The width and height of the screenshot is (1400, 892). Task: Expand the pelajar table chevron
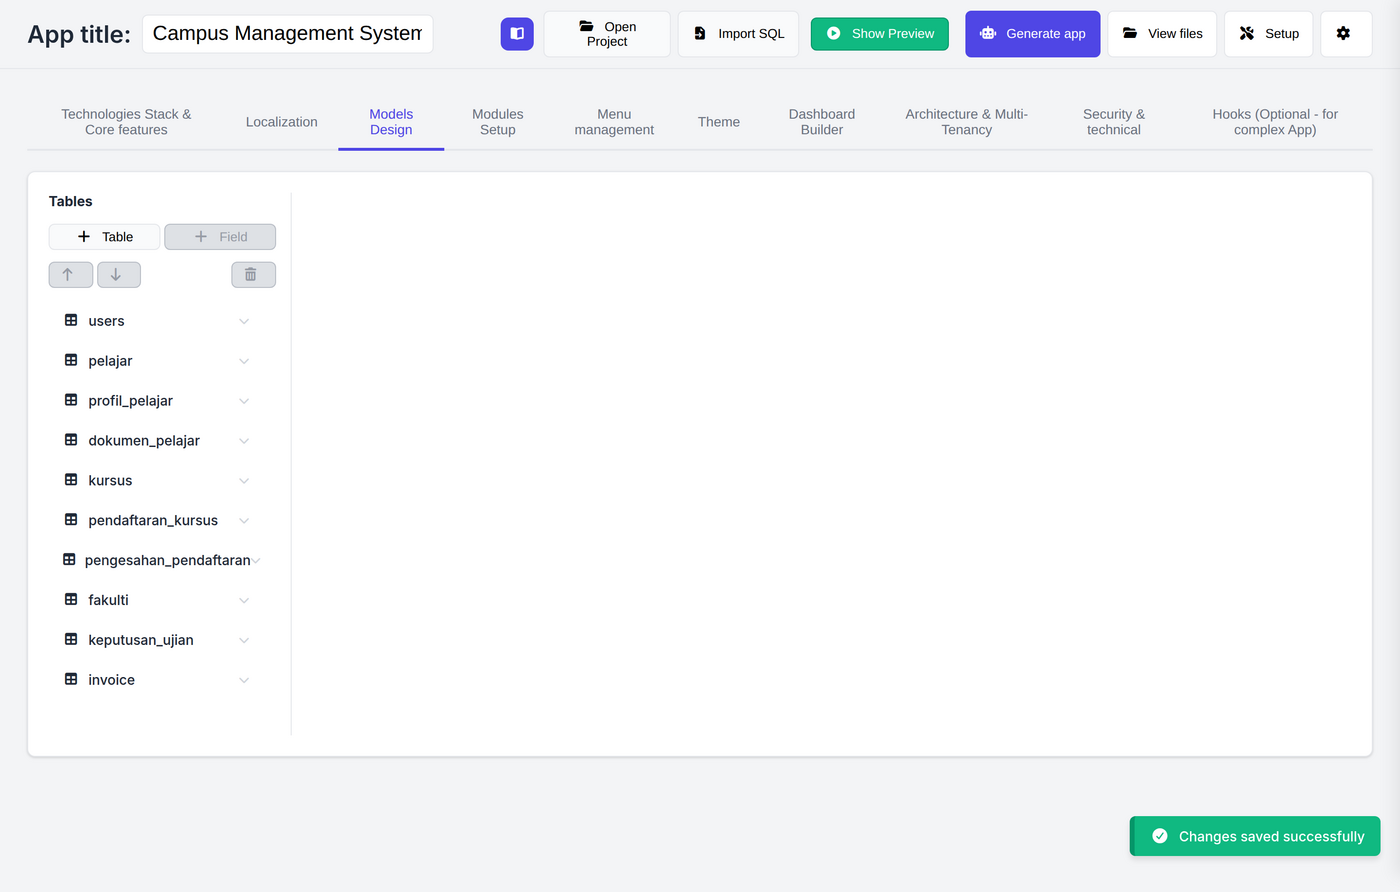tap(244, 361)
